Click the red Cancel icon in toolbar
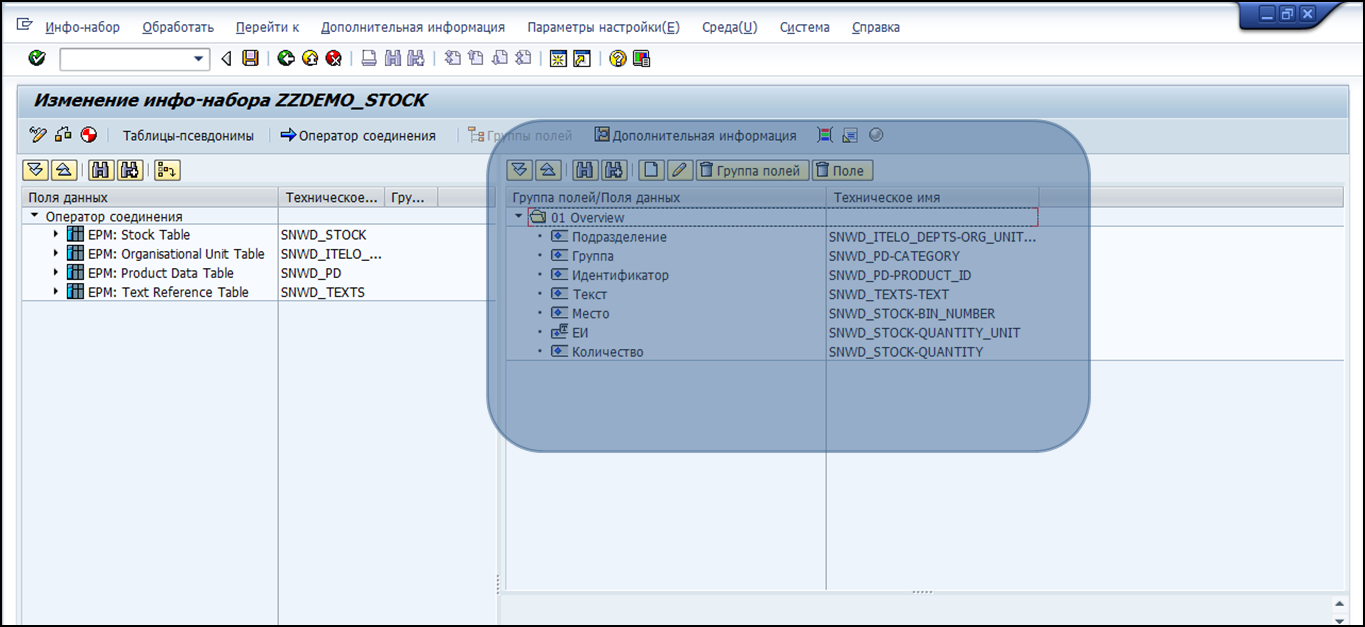This screenshot has height=627, width=1365. point(334,59)
